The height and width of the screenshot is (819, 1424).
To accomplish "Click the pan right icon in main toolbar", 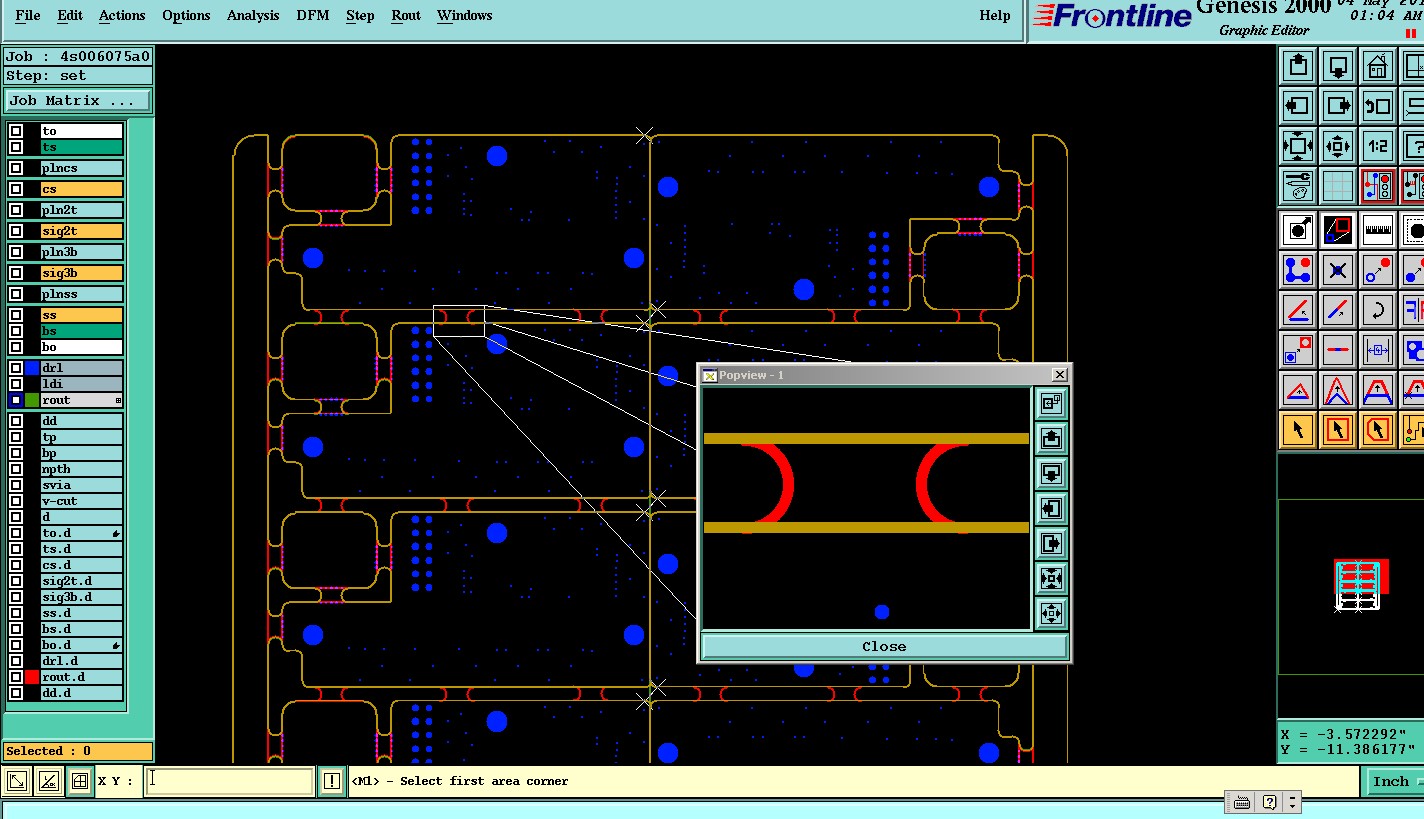I will (1337, 106).
